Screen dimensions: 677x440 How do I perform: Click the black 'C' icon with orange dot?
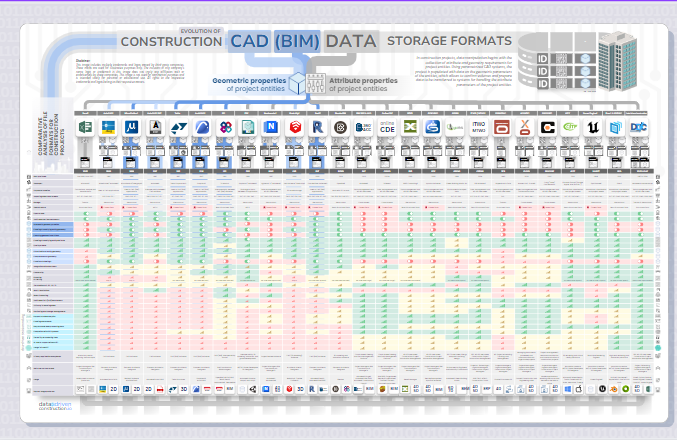point(547,127)
